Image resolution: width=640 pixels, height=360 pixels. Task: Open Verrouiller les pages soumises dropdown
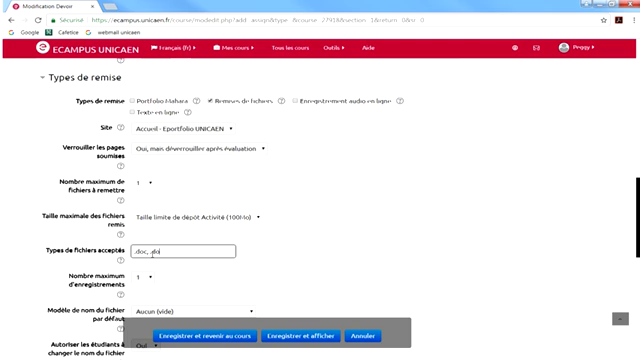(x=200, y=149)
